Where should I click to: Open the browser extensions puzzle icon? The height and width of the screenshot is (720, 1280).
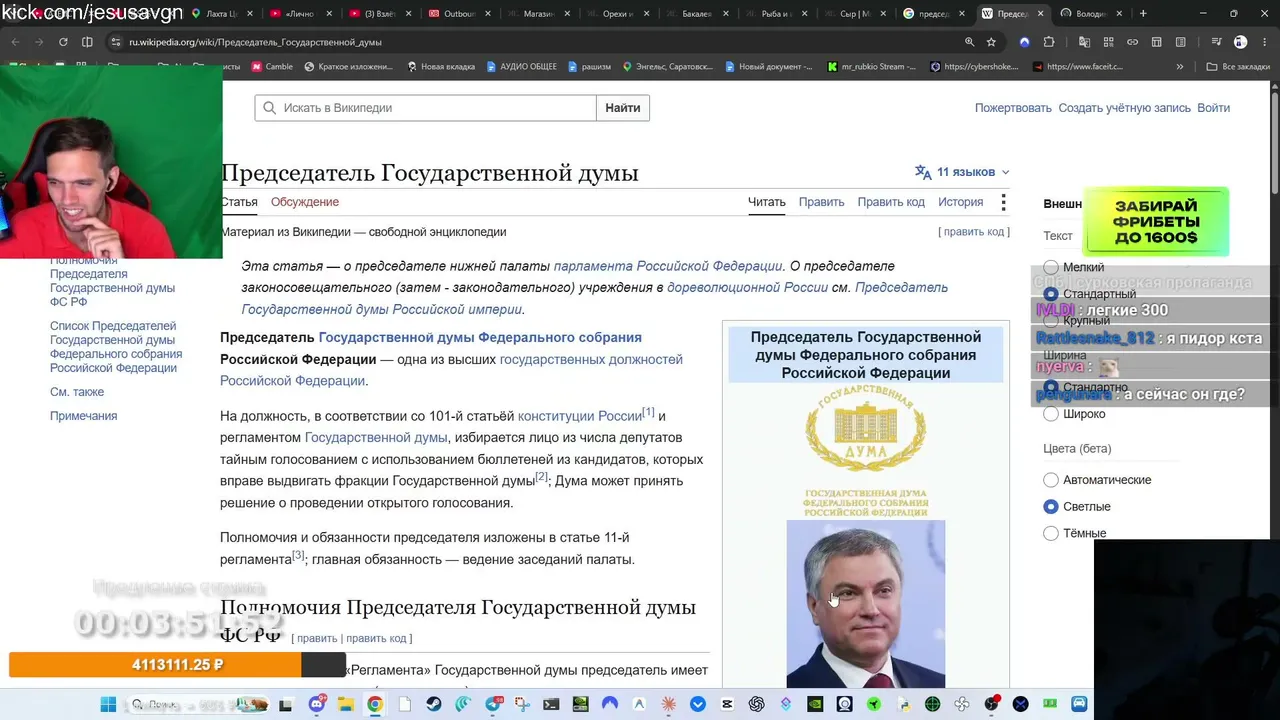(x=1049, y=42)
